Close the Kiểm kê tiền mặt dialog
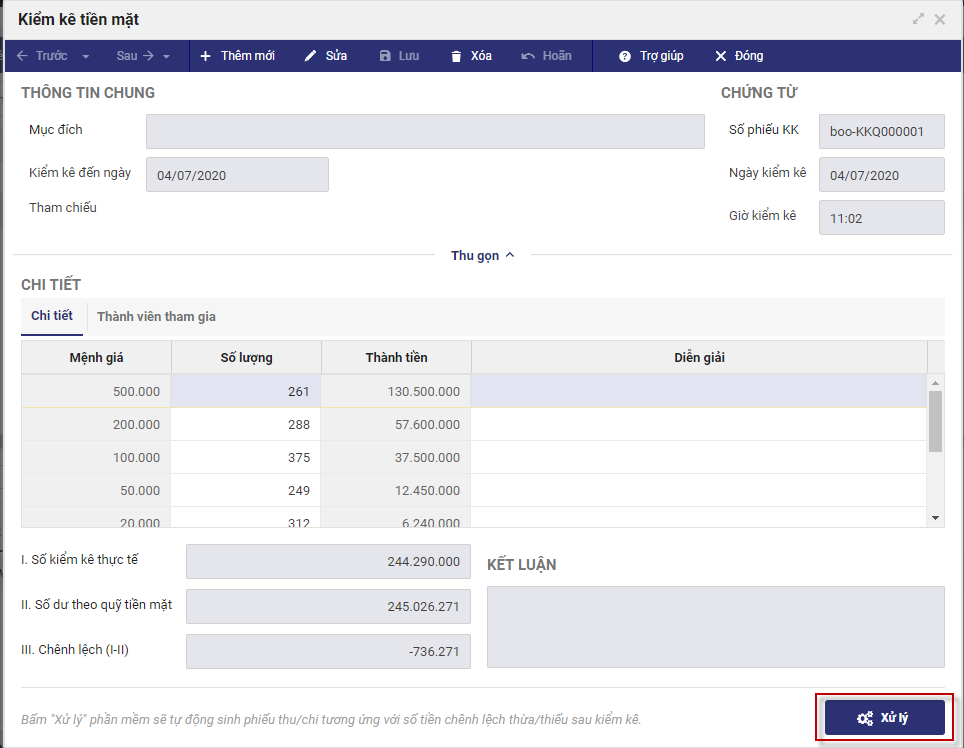 pos(940,20)
